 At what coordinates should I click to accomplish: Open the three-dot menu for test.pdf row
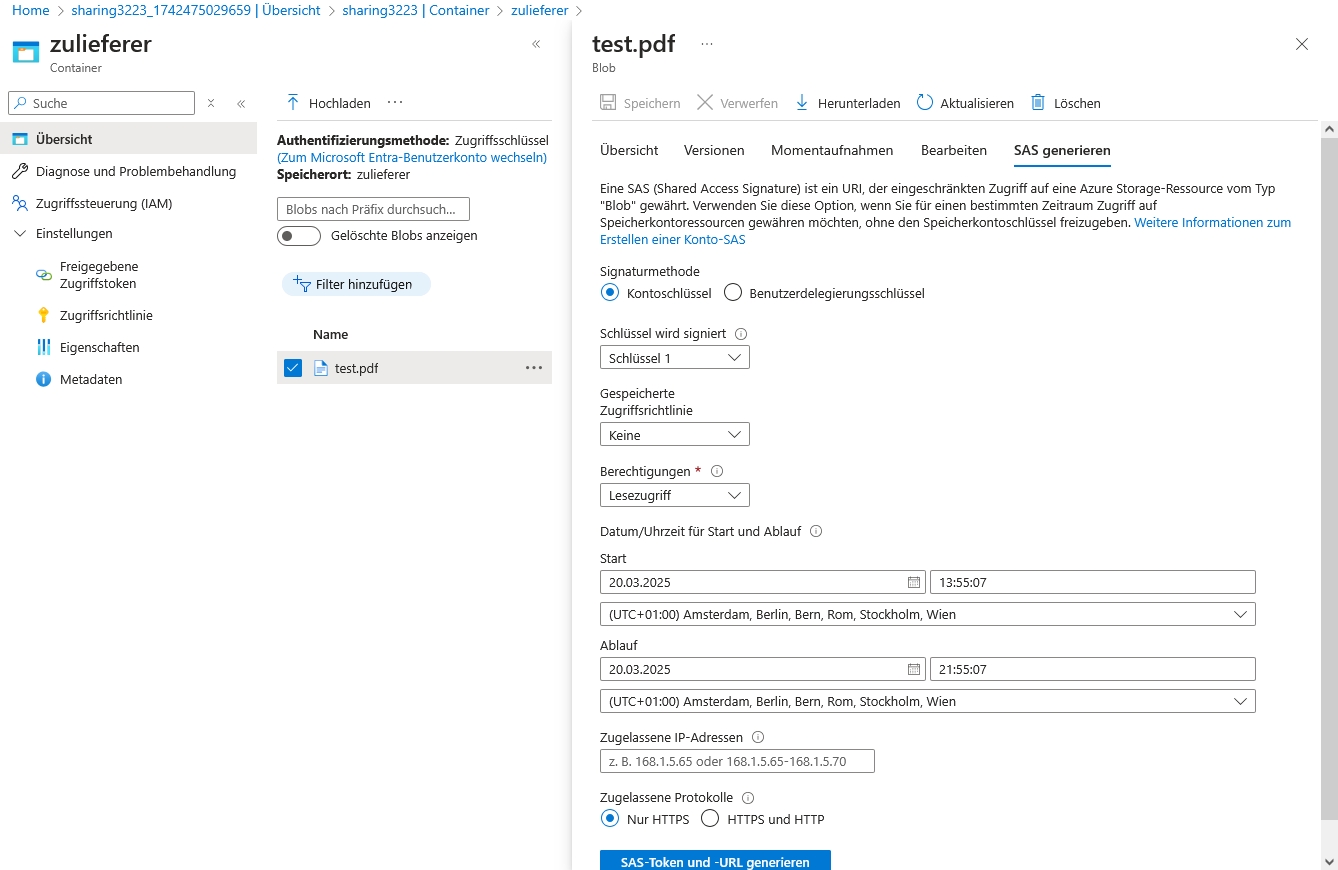(x=534, y=368)
